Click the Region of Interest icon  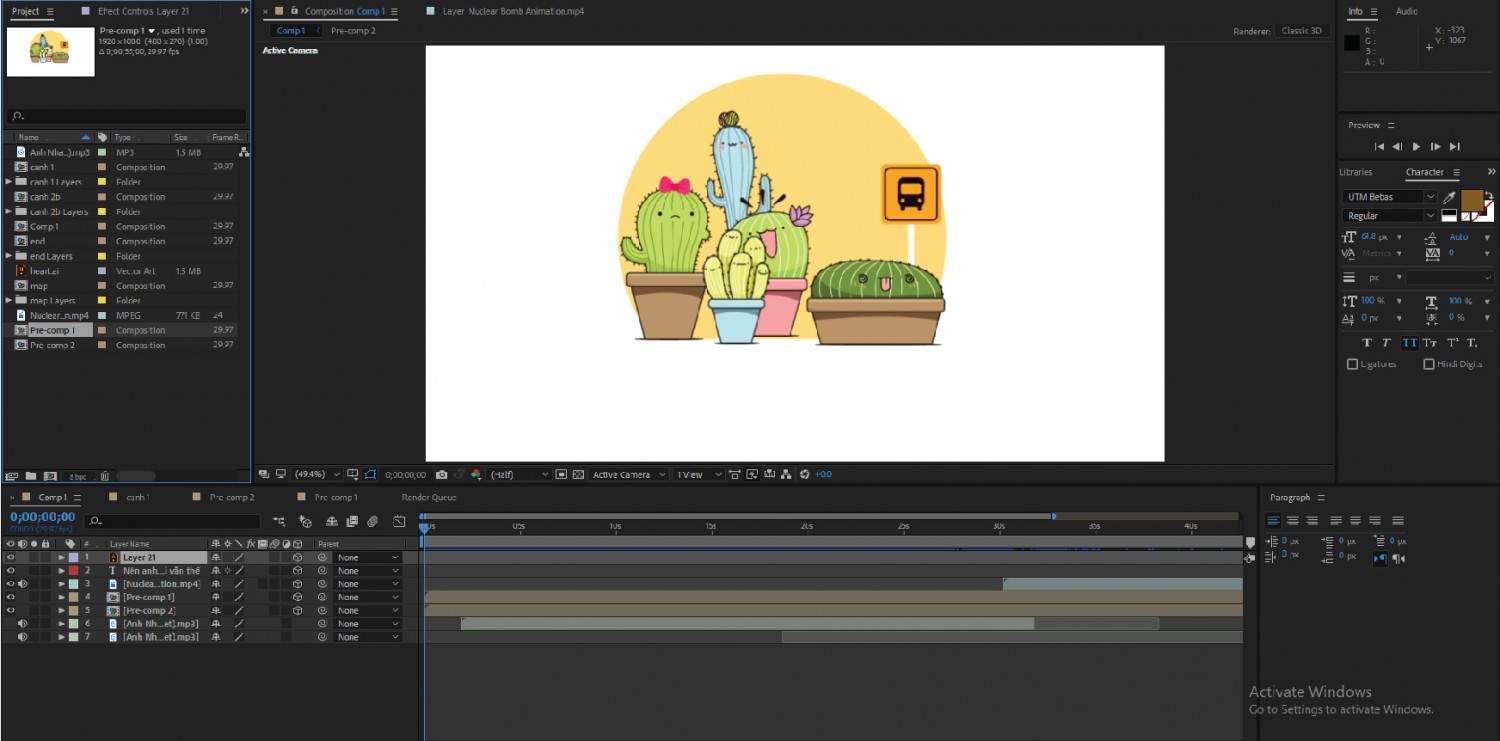click(561, 475)
